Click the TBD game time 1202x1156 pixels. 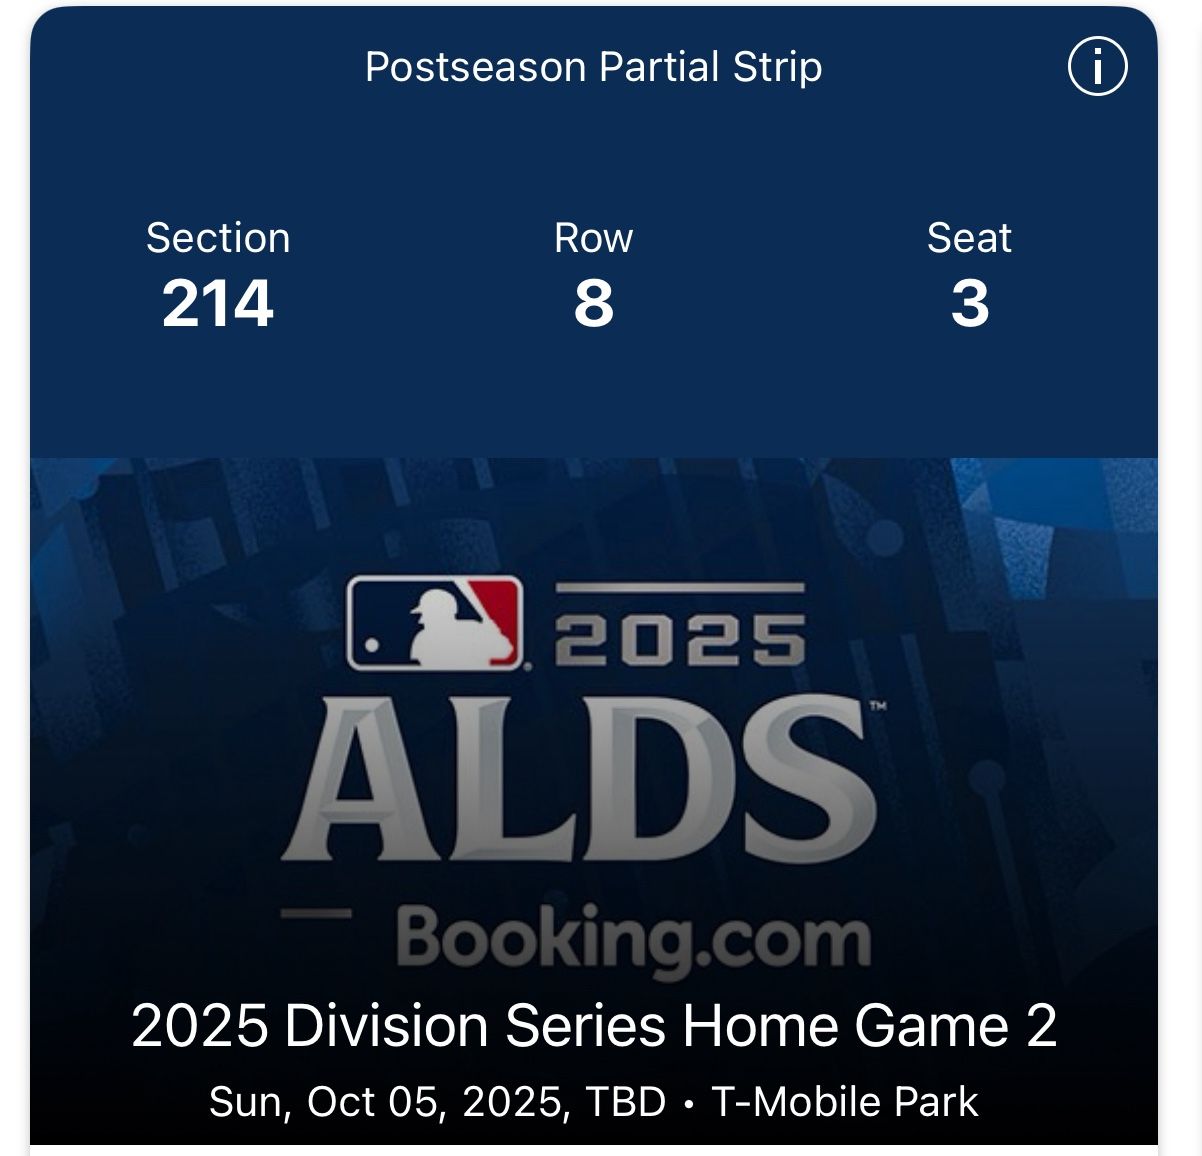[x=626, y=1102]
